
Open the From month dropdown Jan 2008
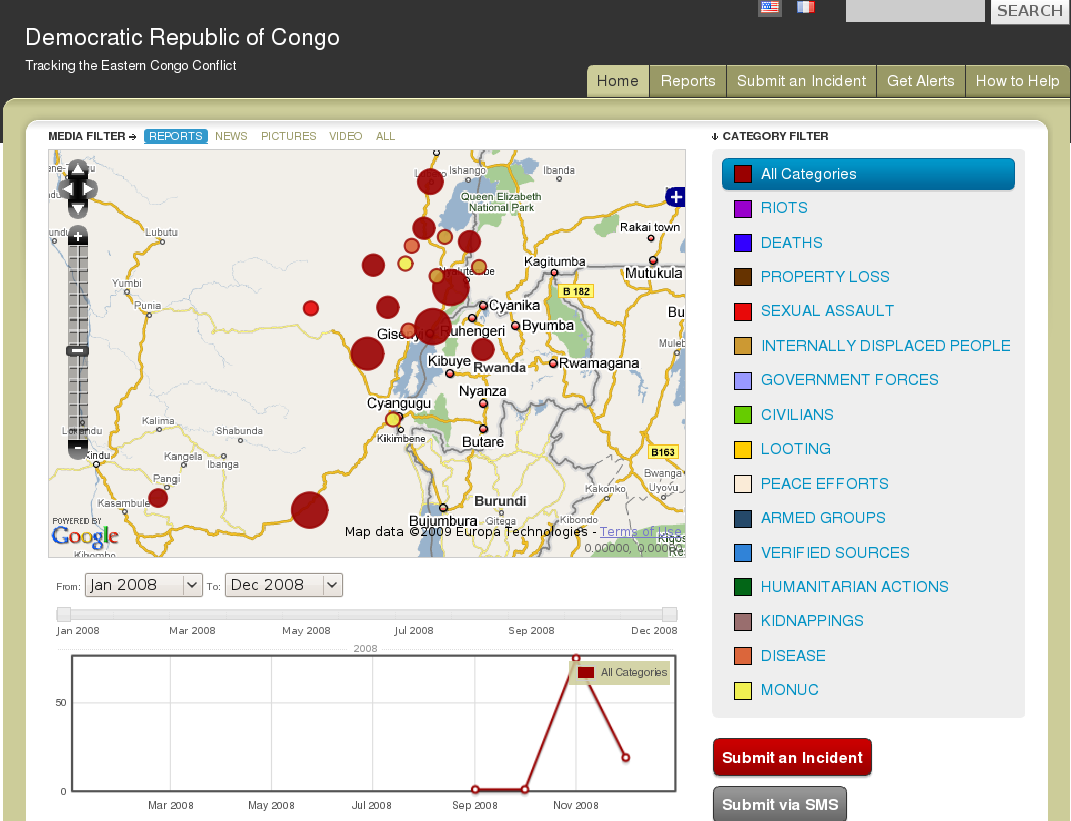click(x=143, y=585)
